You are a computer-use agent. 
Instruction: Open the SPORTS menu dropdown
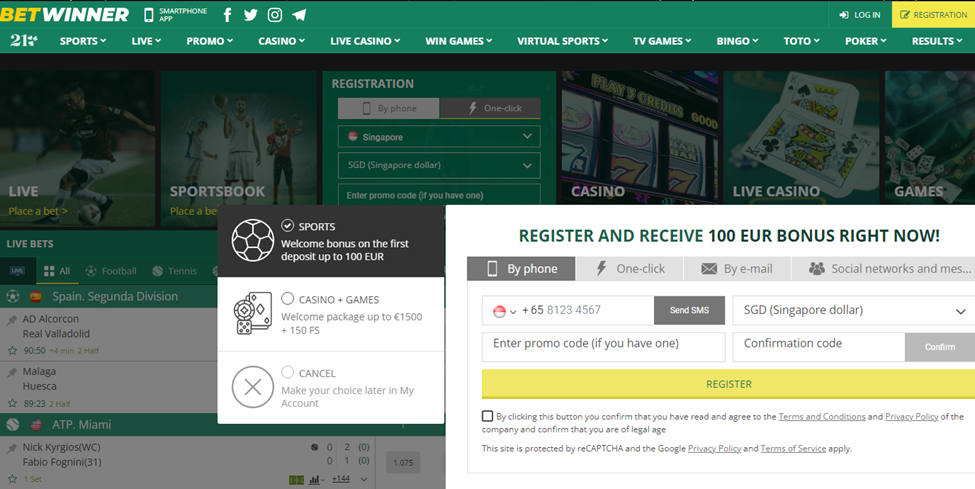point(83,41)
